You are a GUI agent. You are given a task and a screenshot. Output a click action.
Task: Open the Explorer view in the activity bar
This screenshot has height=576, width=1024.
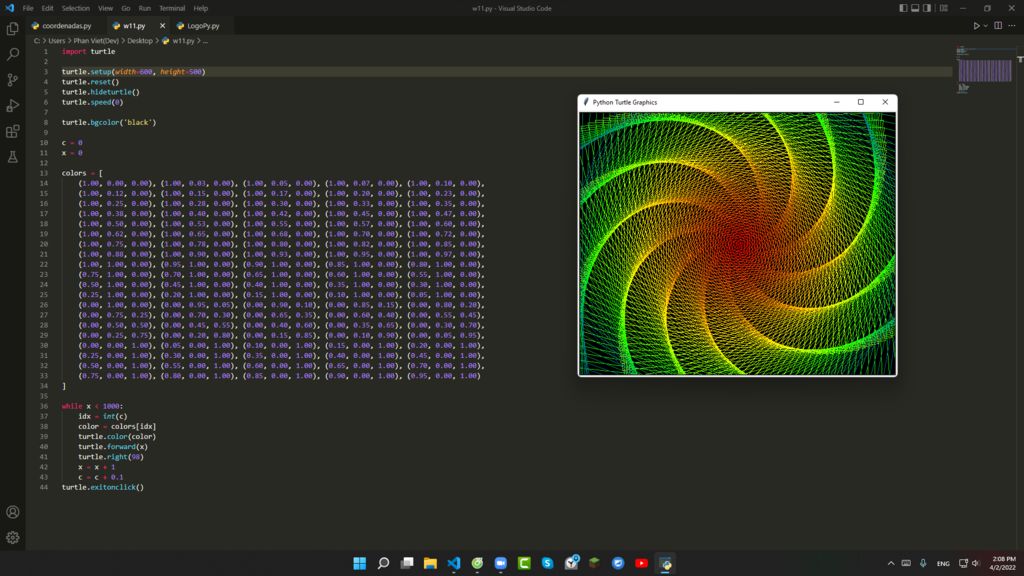coord(12,29)
